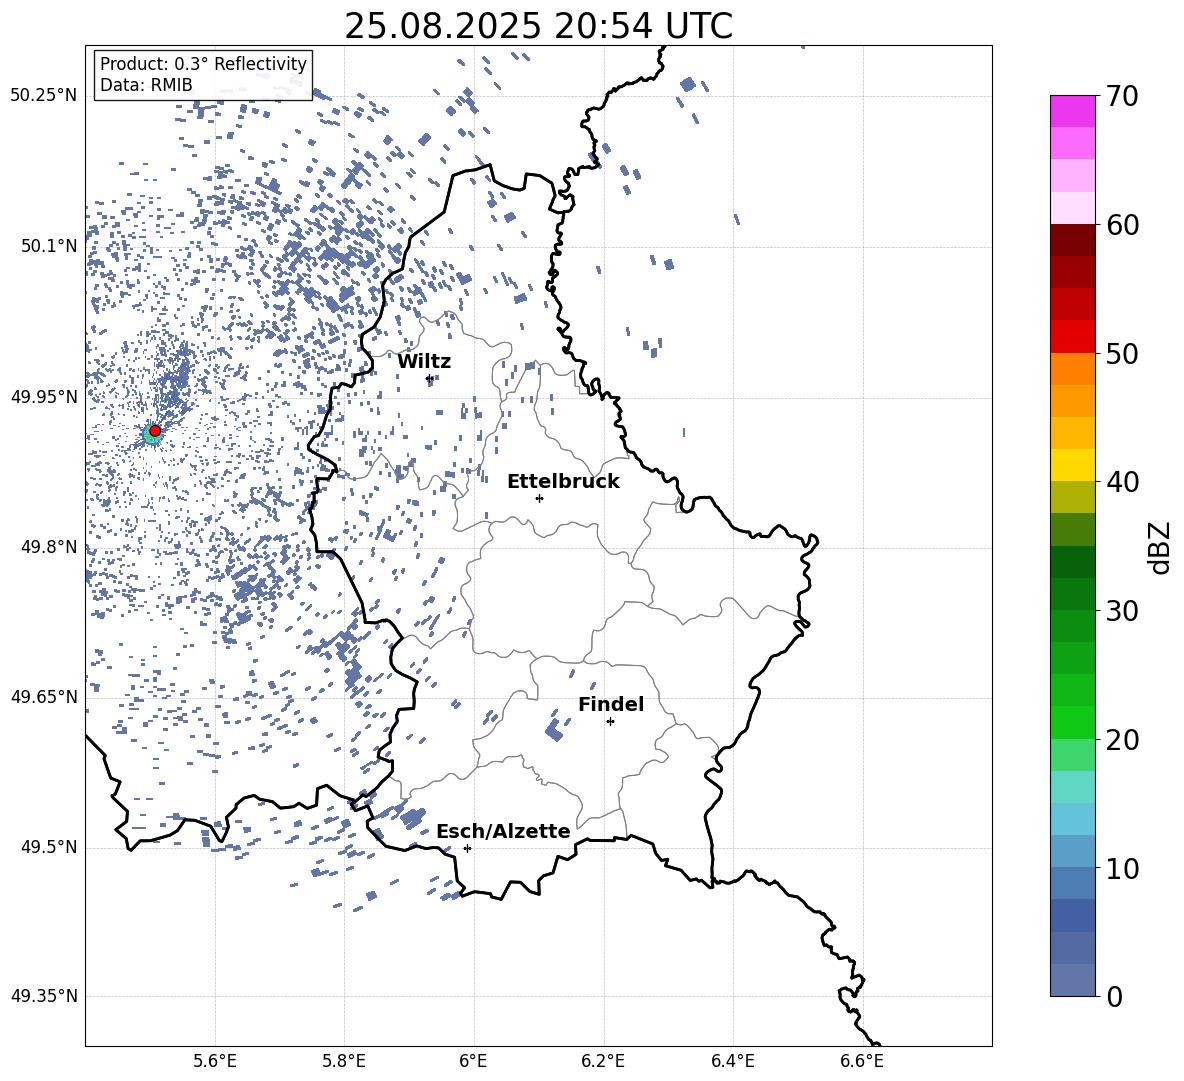Click the 49.5°N latitude label
This screenshot has height=1081, width=1184.
48,847
